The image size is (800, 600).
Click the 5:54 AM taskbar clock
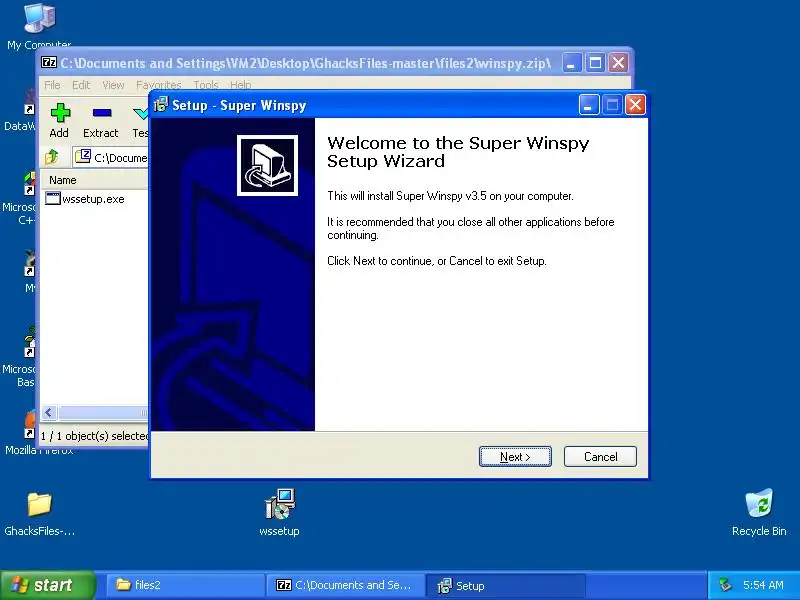pos(763,585)
